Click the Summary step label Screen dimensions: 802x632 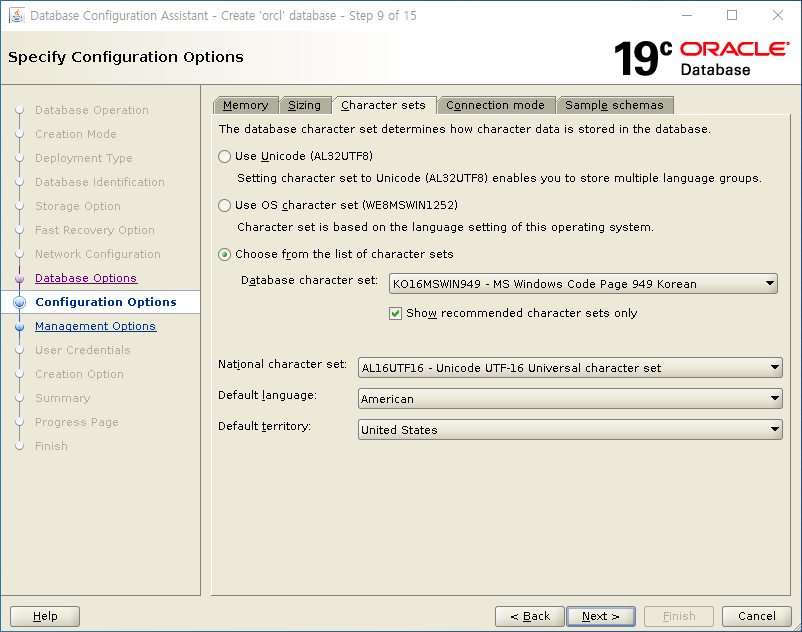[x=62, y=398]
